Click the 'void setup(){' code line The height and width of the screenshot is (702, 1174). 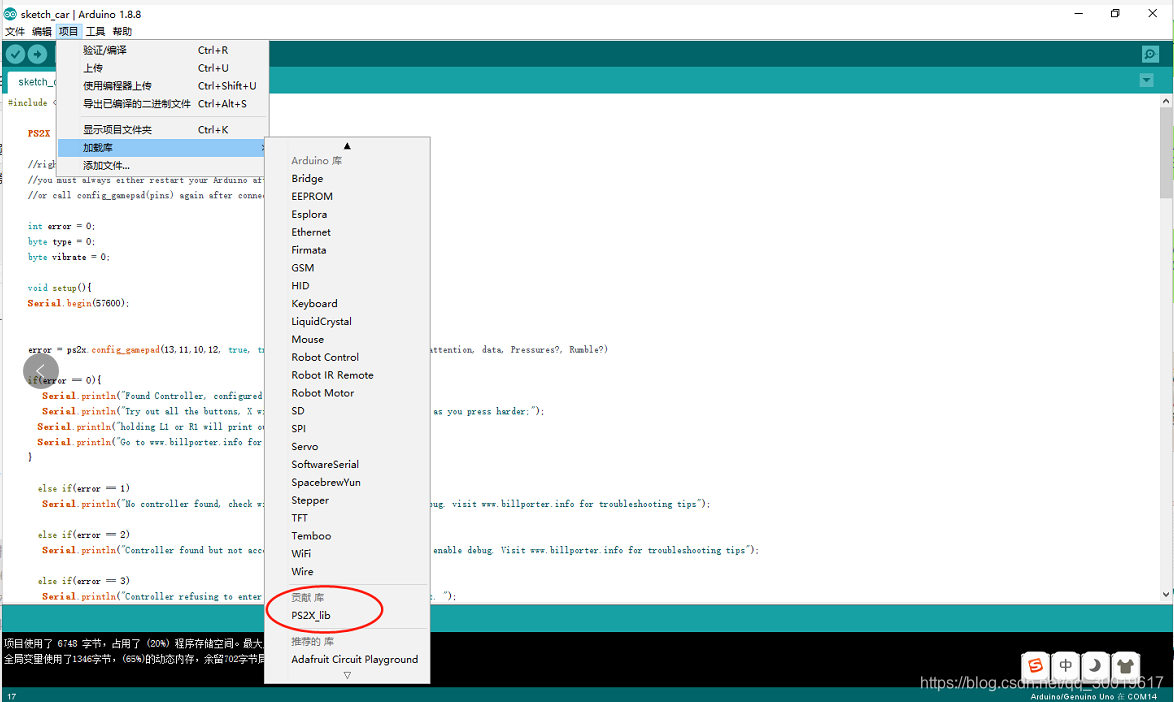[60, 287]
